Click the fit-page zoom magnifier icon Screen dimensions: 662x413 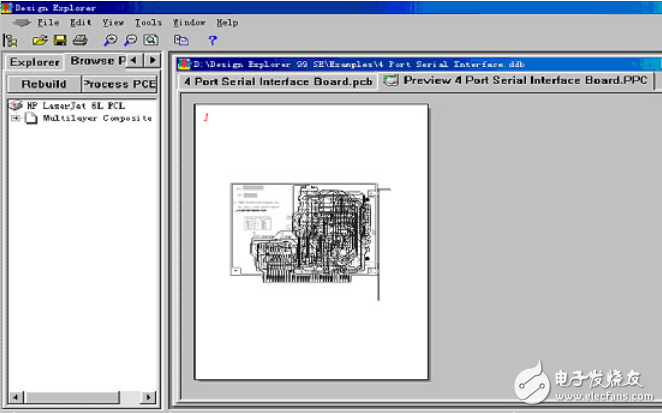(x=150, y=40)
